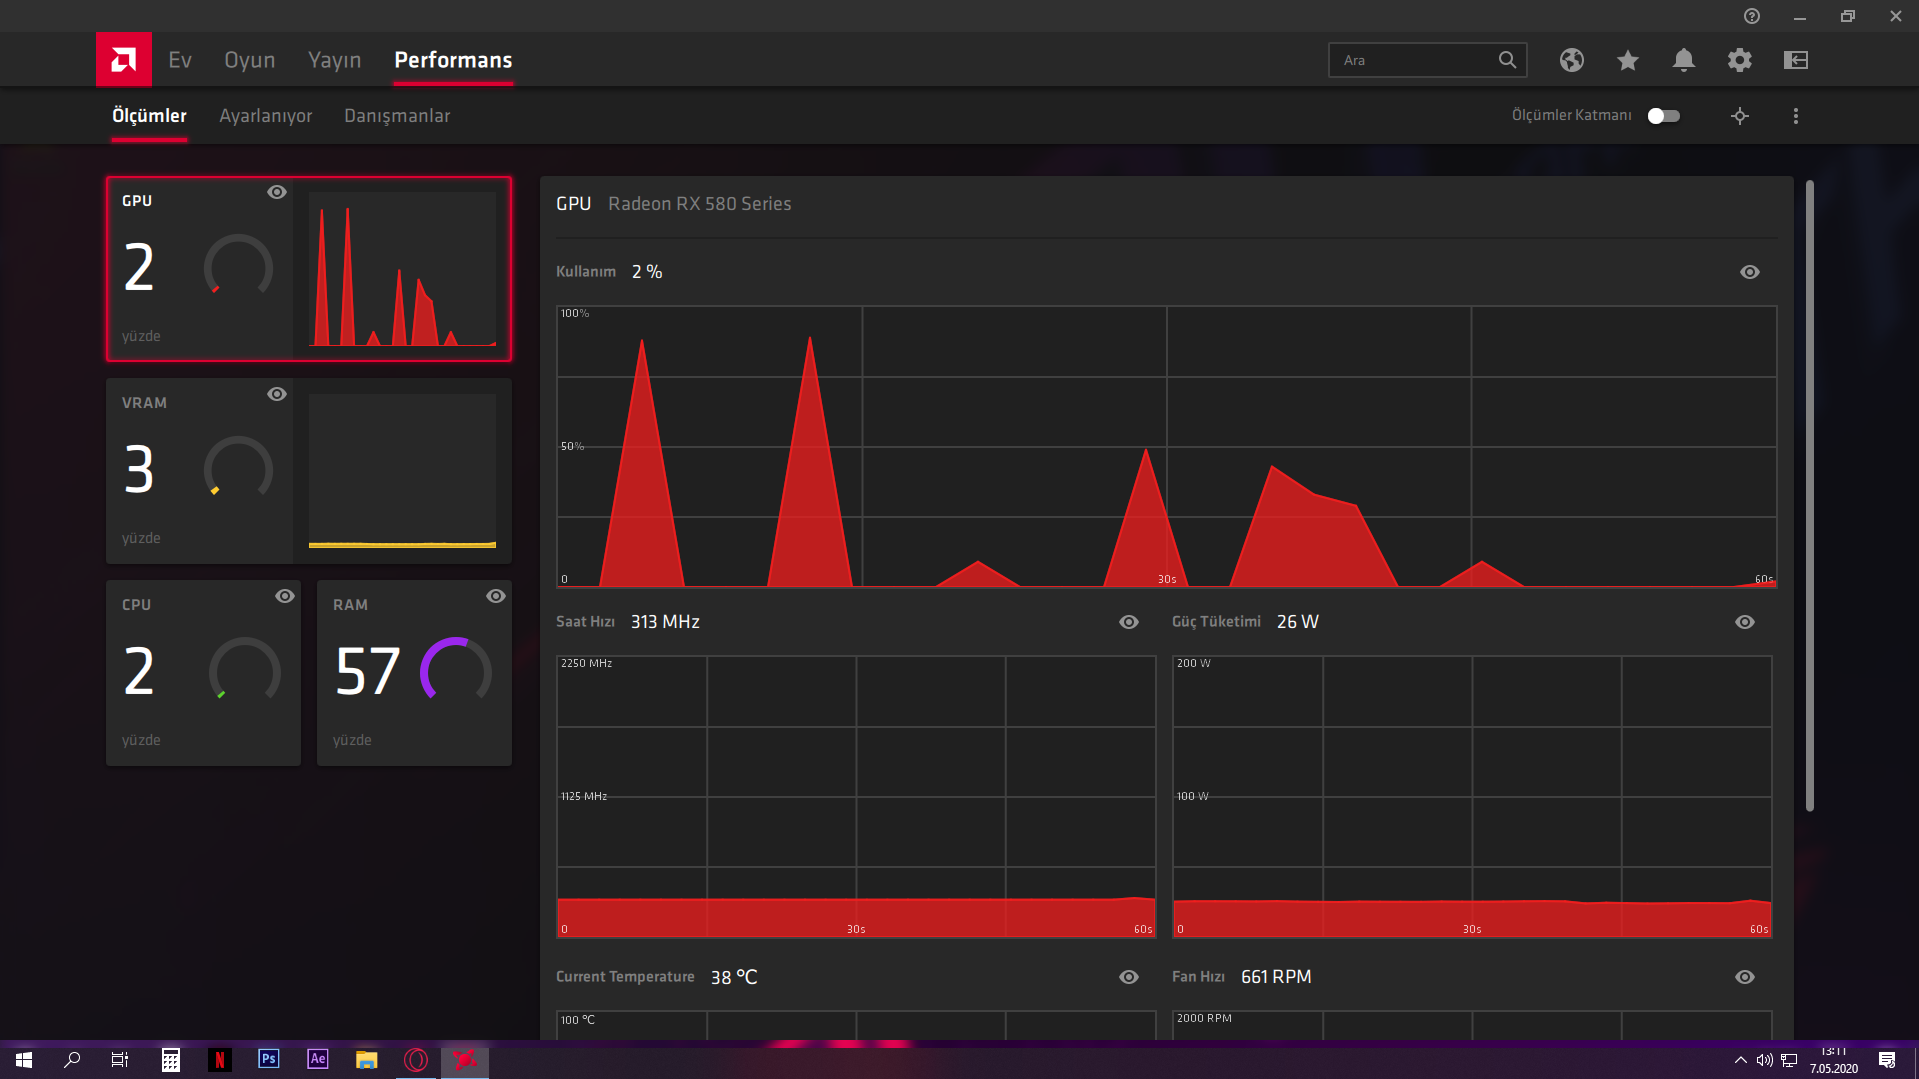Open the Ayarlanıyor sub-tab

tap(265, 116)
